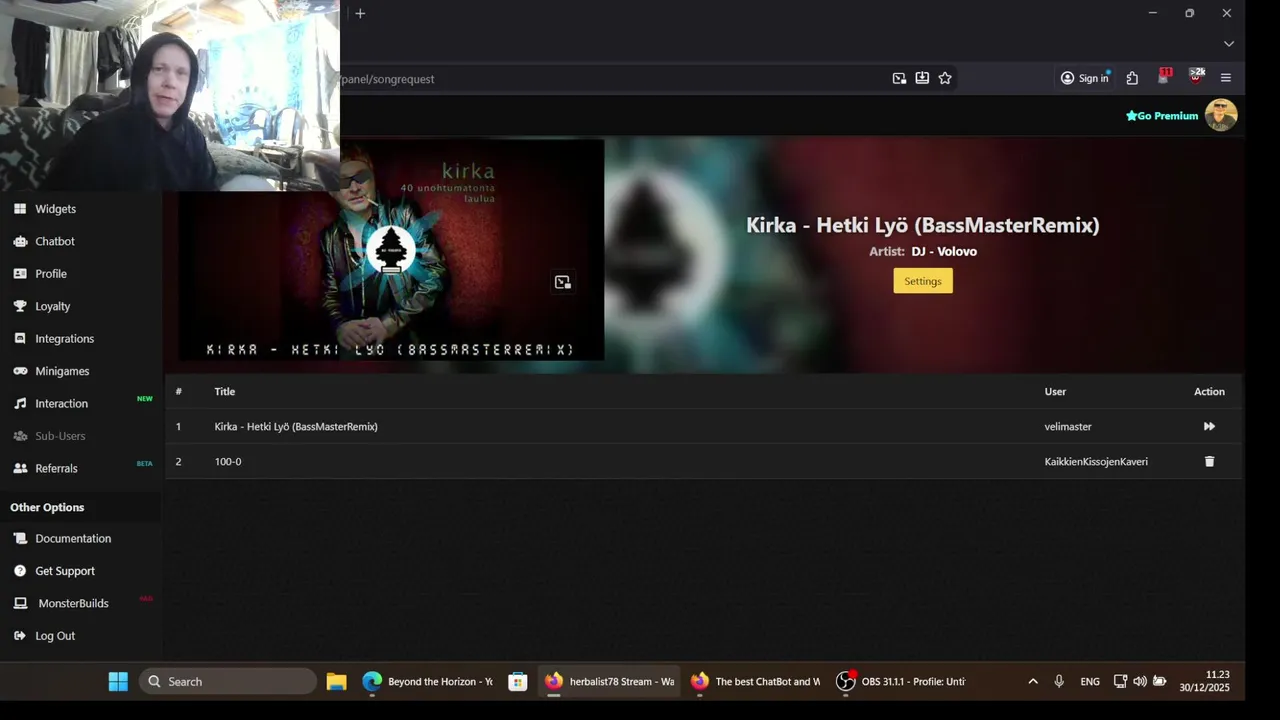Click the microphone tray icon

click(x=1059, y=681)
